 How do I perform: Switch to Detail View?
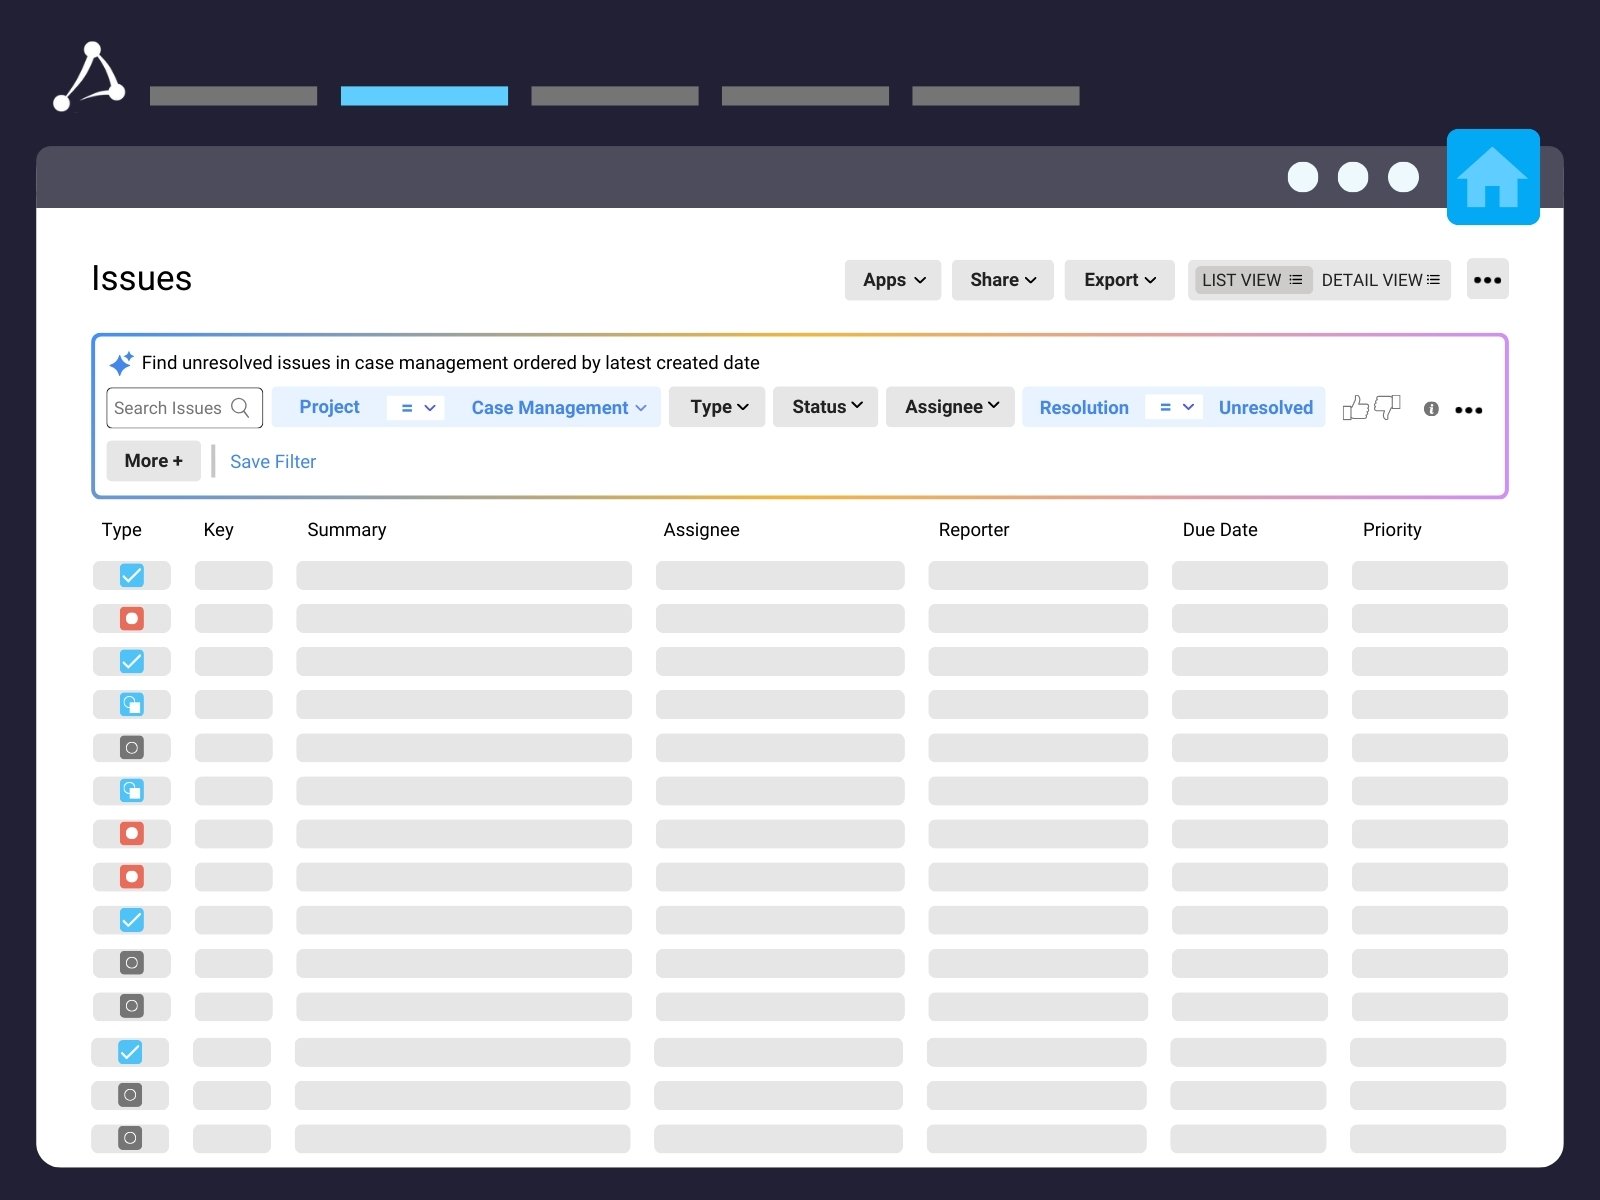1380,280
